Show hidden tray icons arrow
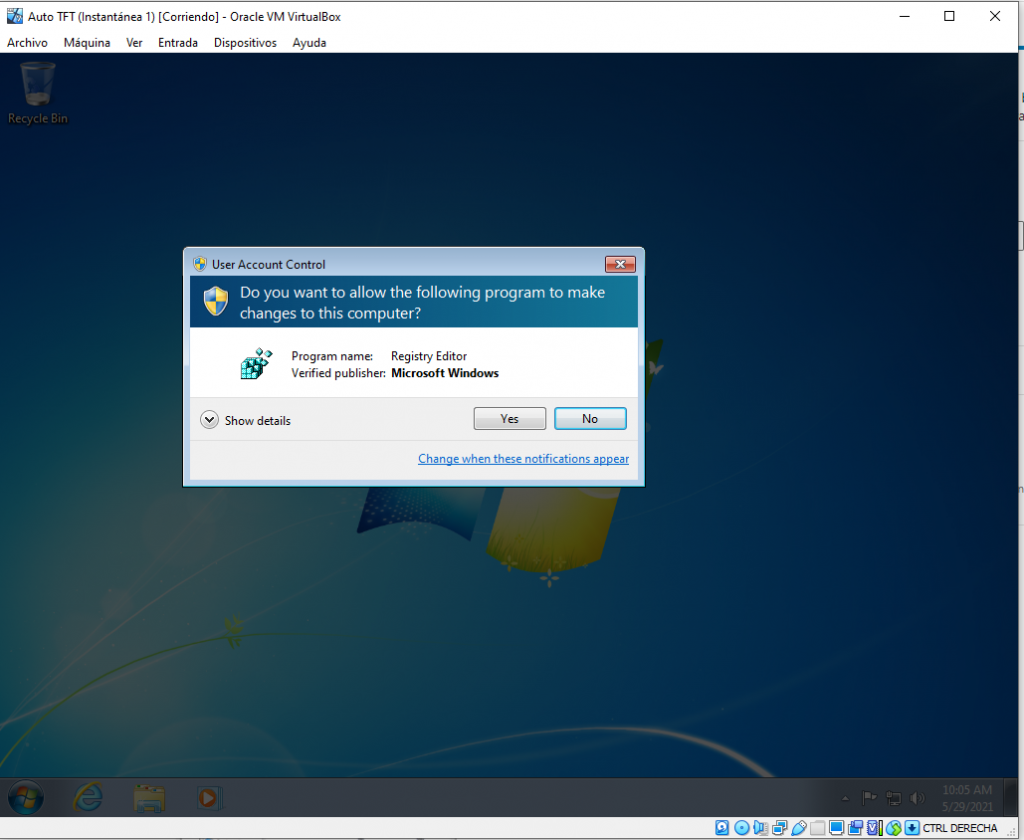This screenshot has height=840, width=1024. (x=845, y=799)
